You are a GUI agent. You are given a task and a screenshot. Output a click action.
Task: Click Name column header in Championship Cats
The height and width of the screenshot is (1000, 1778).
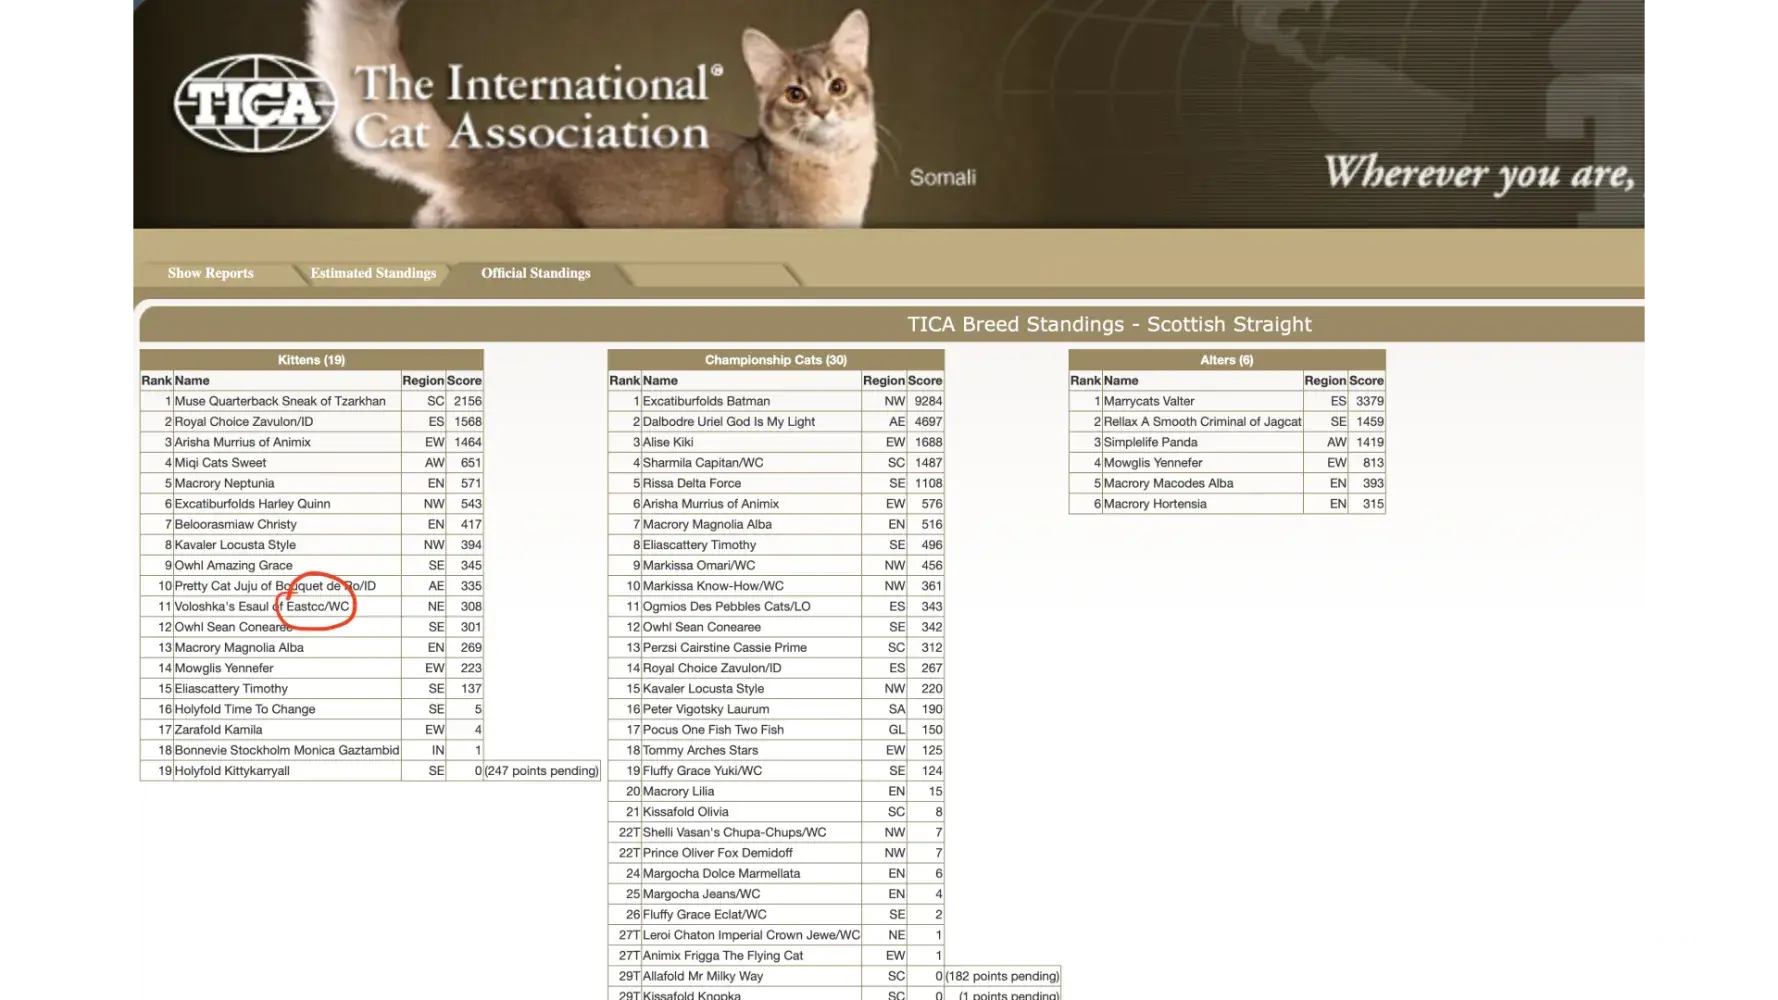coord(660,381)
